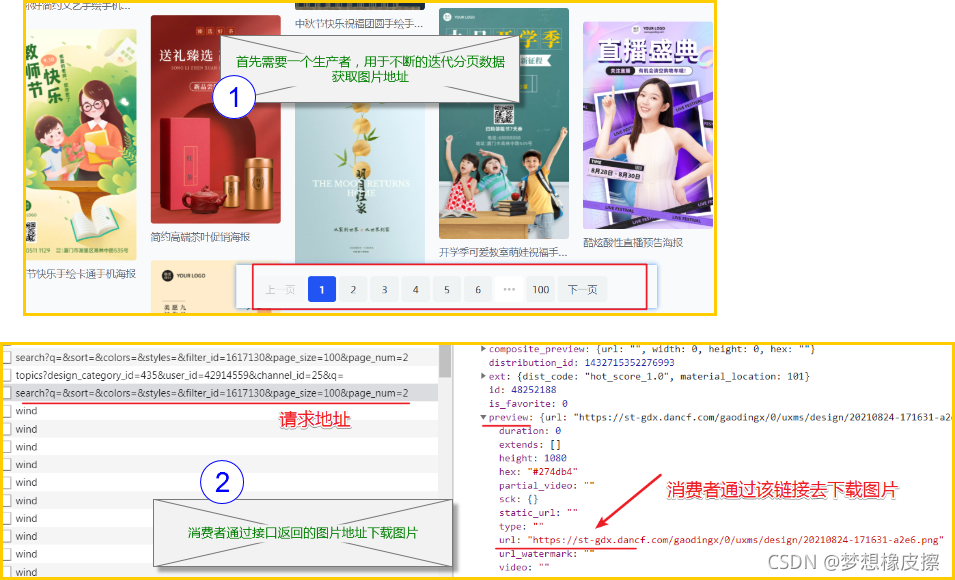Screen dimensions: 955x580
Task: Go to page 2 in pagination
Action: tap(353, 289)
